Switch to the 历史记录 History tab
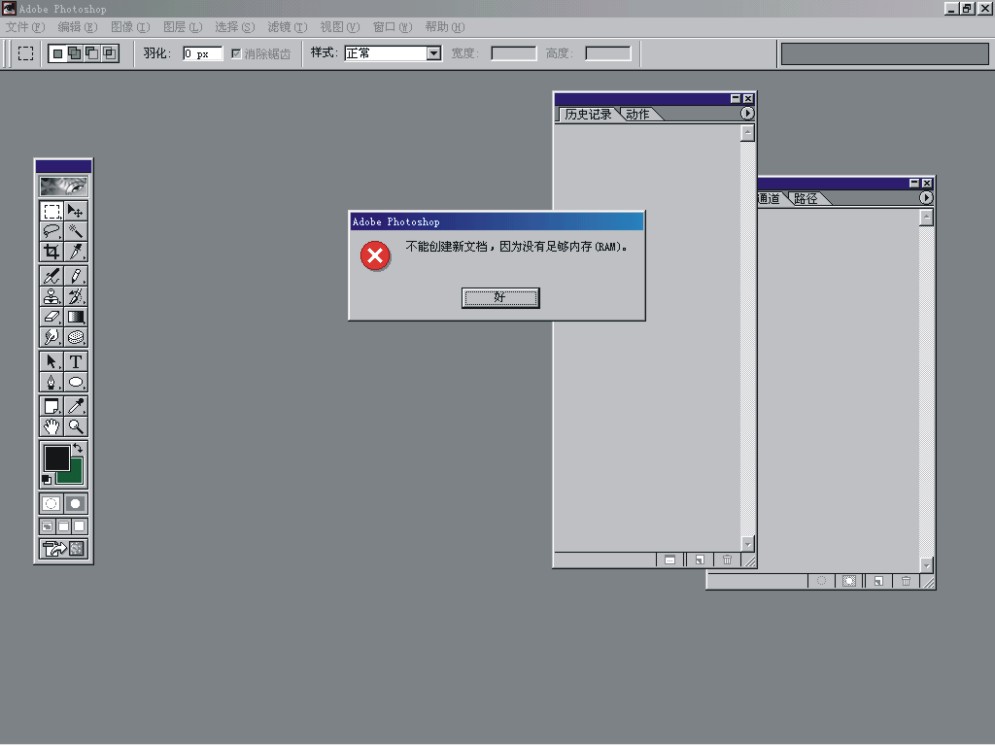The height and width of the screenshot is (746, 995). pos(588,114)
